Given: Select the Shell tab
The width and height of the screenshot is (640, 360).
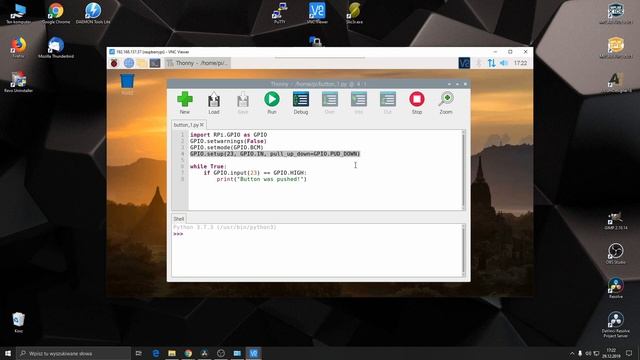Looking at the screenshot, I should pyautogui.click(x=179, y=219).
